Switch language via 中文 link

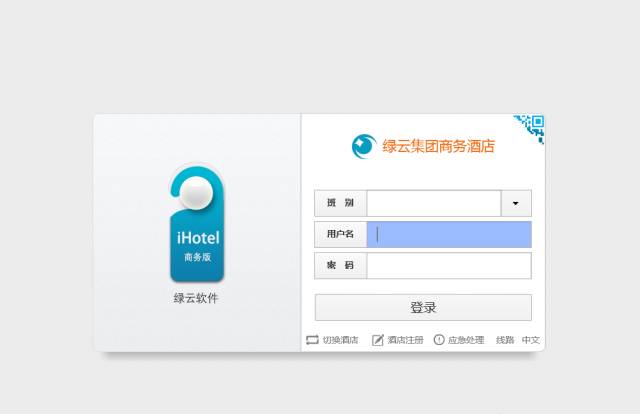[531, 340]
